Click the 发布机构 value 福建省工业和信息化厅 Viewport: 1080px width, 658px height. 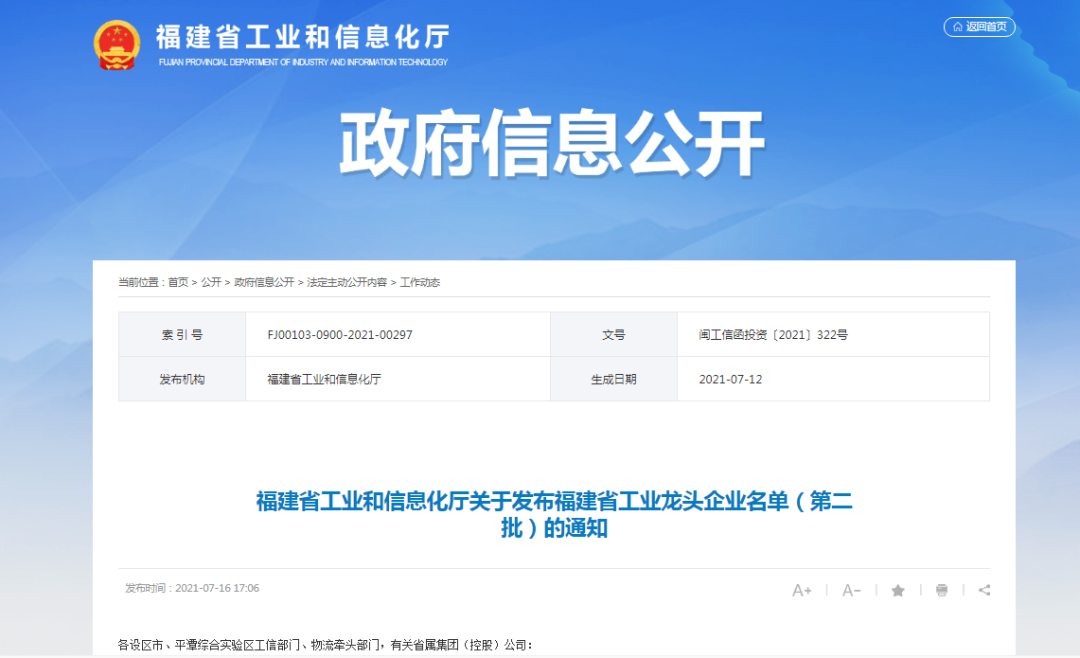coord(324,379)
